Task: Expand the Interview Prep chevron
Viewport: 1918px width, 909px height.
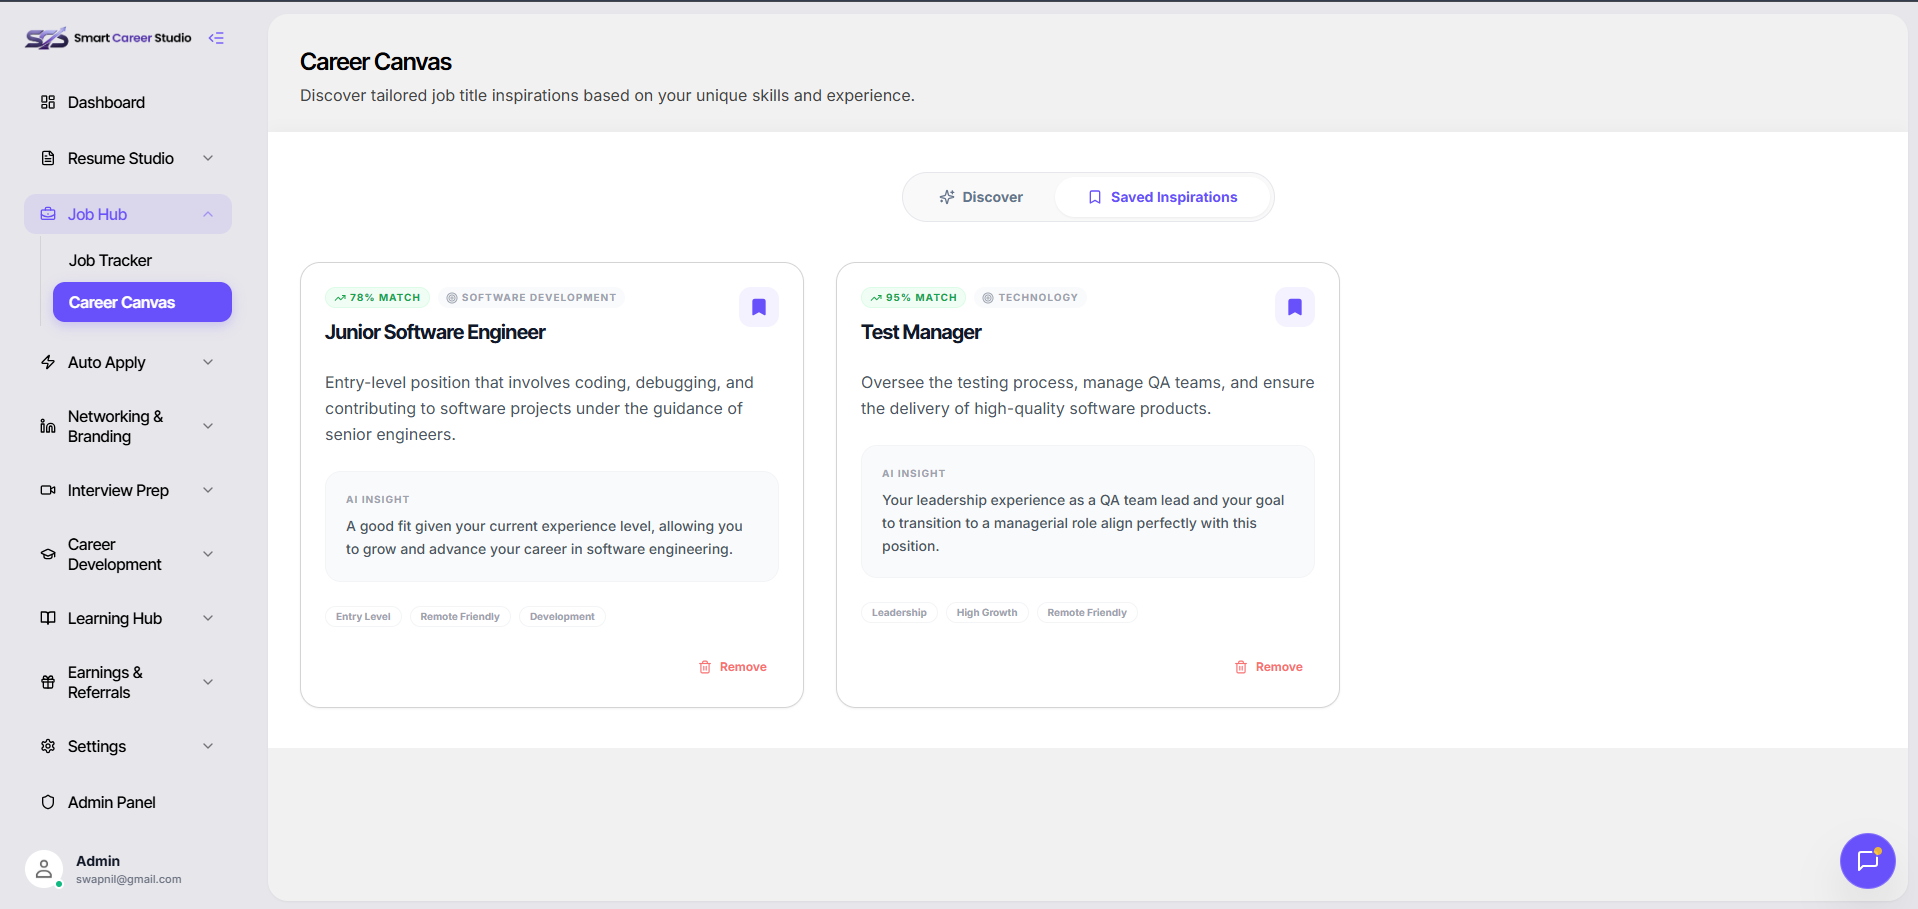Action: pos(208,490)
